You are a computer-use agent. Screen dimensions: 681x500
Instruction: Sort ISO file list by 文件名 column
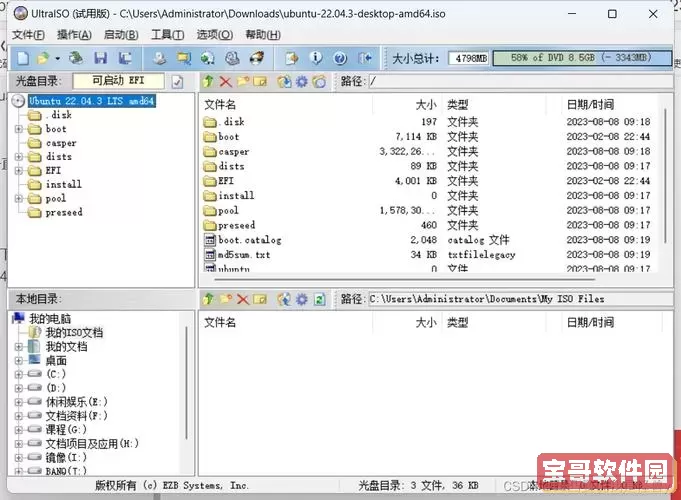coord(286,105)
